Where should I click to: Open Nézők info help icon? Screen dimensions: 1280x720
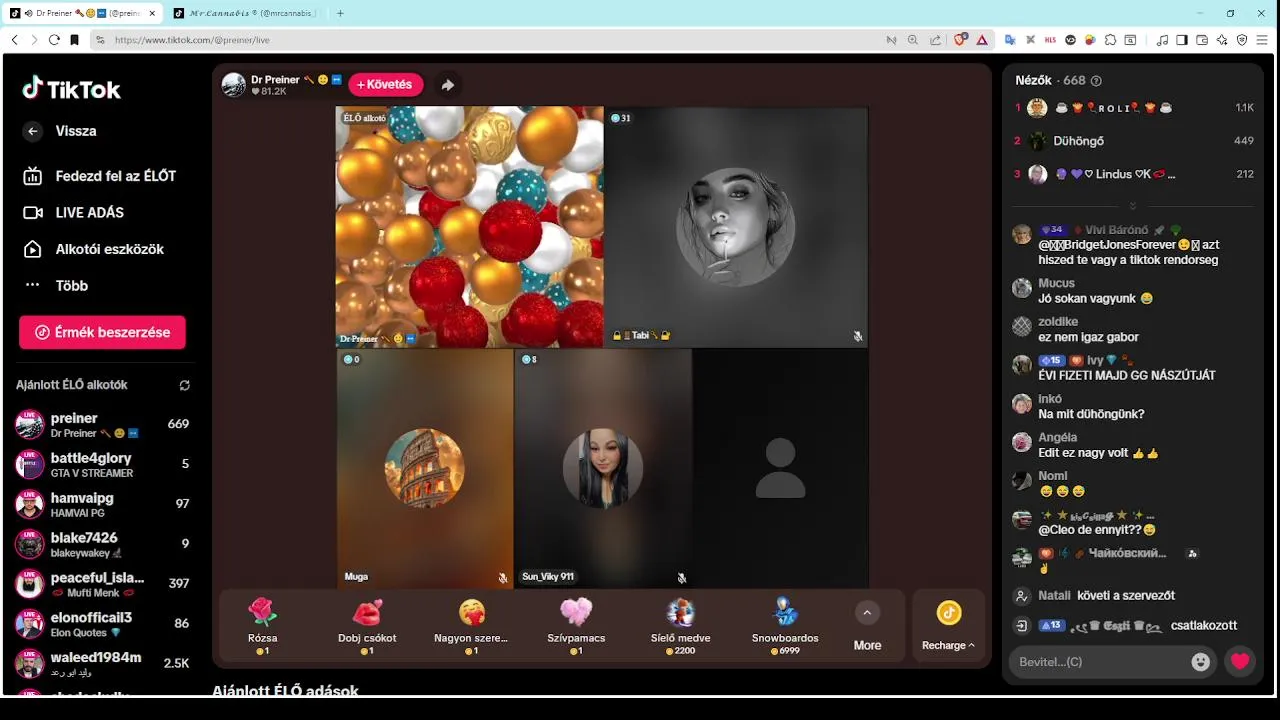1096,81
